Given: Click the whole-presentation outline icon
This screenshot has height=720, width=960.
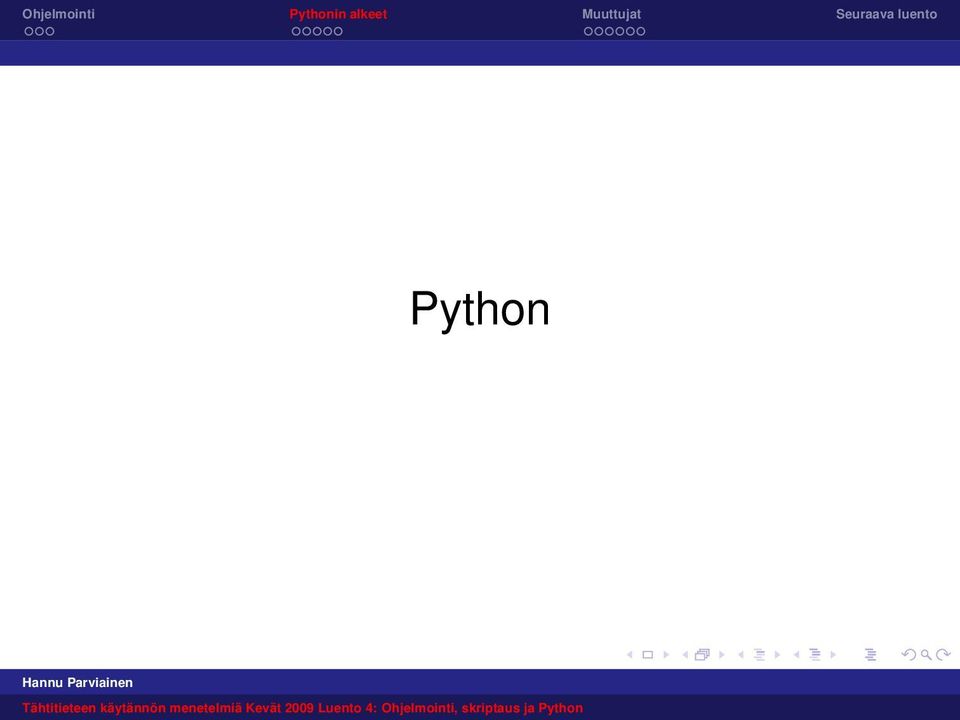Looking at the screenshot, I should click(871, 655).
